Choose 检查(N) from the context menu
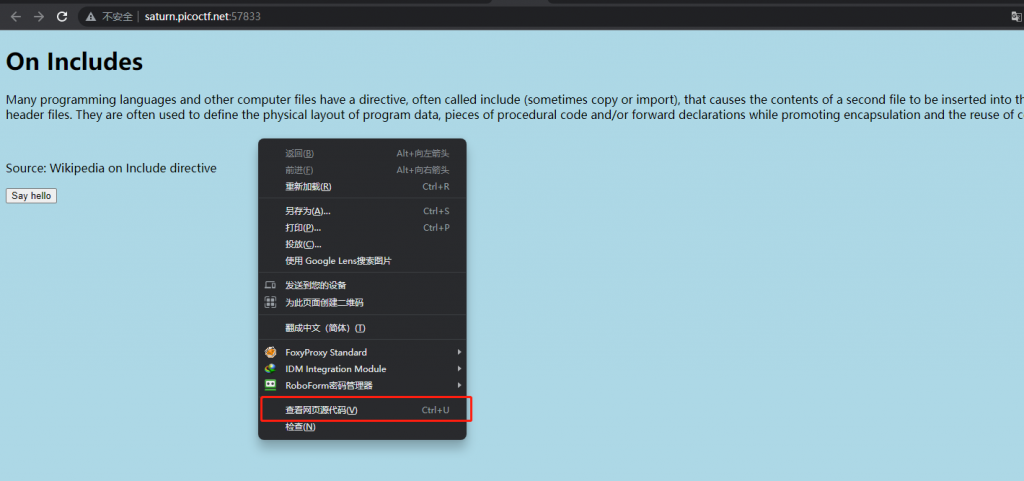The image size is (1024, 481). tap(362, 427)
